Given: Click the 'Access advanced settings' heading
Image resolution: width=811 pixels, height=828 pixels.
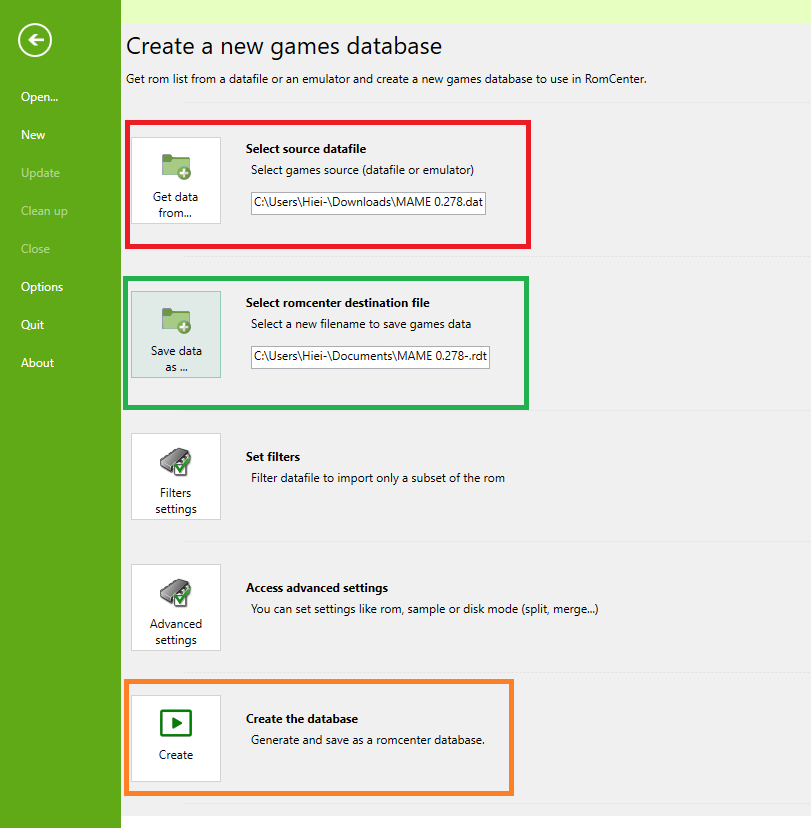Looking at the screenshot, I should [317, 588].
